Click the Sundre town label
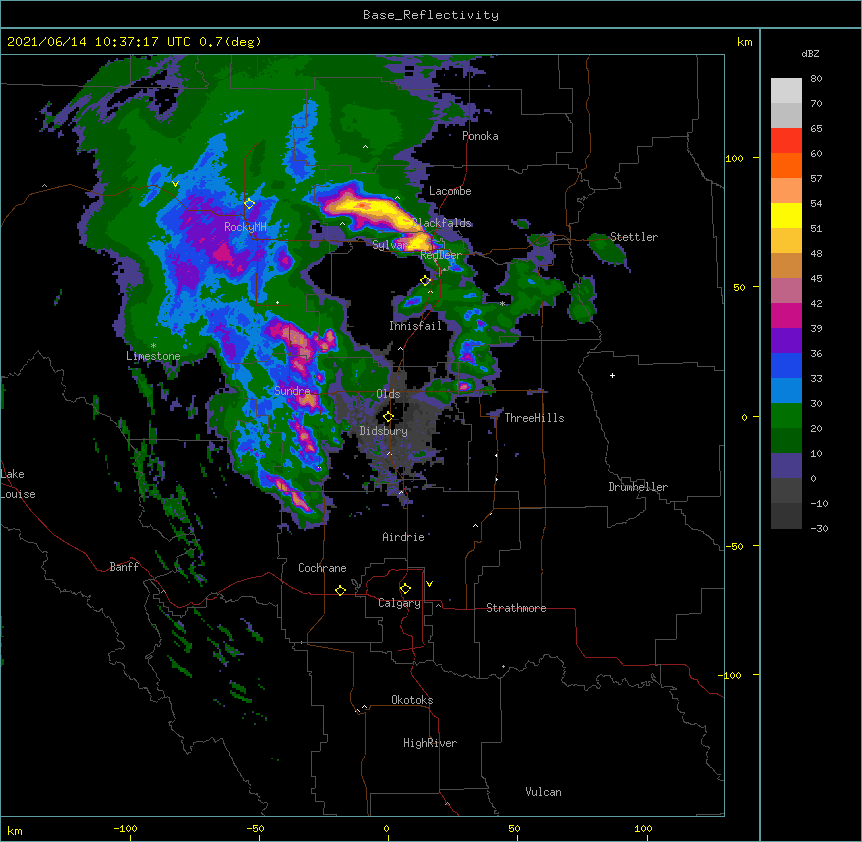This screenshot has height=842, width=862. point(292,391)
